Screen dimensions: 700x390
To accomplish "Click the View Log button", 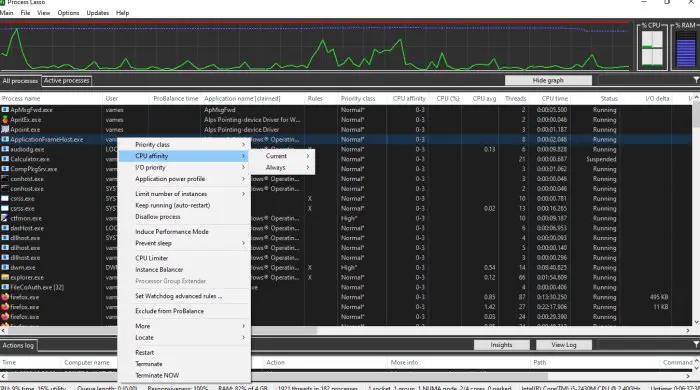I will click(564, 345).
